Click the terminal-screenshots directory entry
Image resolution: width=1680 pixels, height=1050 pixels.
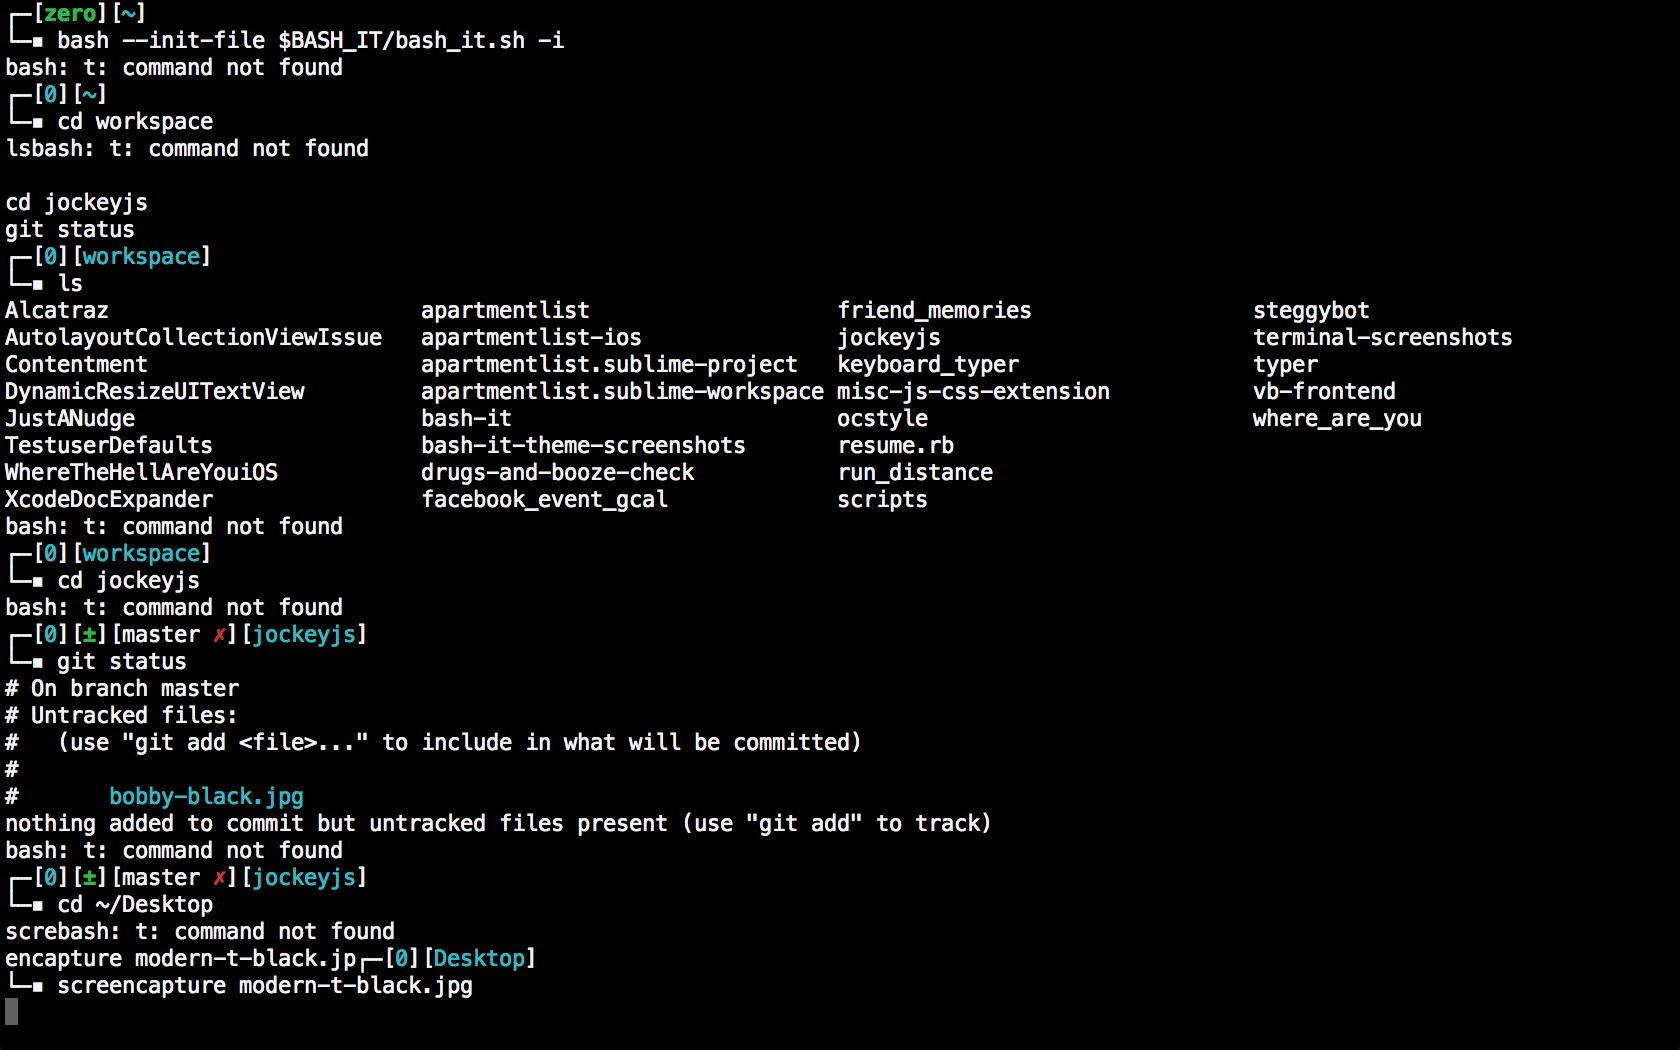[1382, 338]
